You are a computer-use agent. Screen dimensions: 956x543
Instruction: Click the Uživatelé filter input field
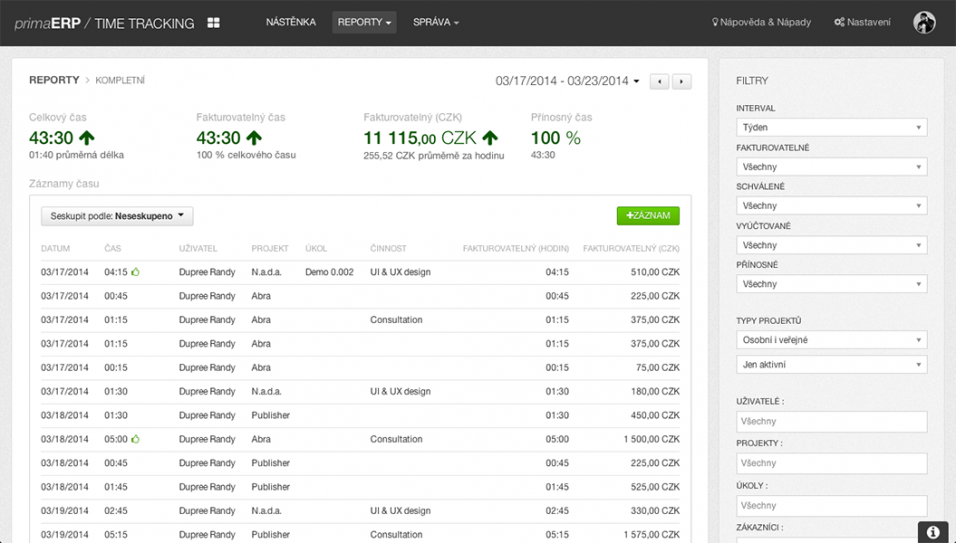point(831,422)
